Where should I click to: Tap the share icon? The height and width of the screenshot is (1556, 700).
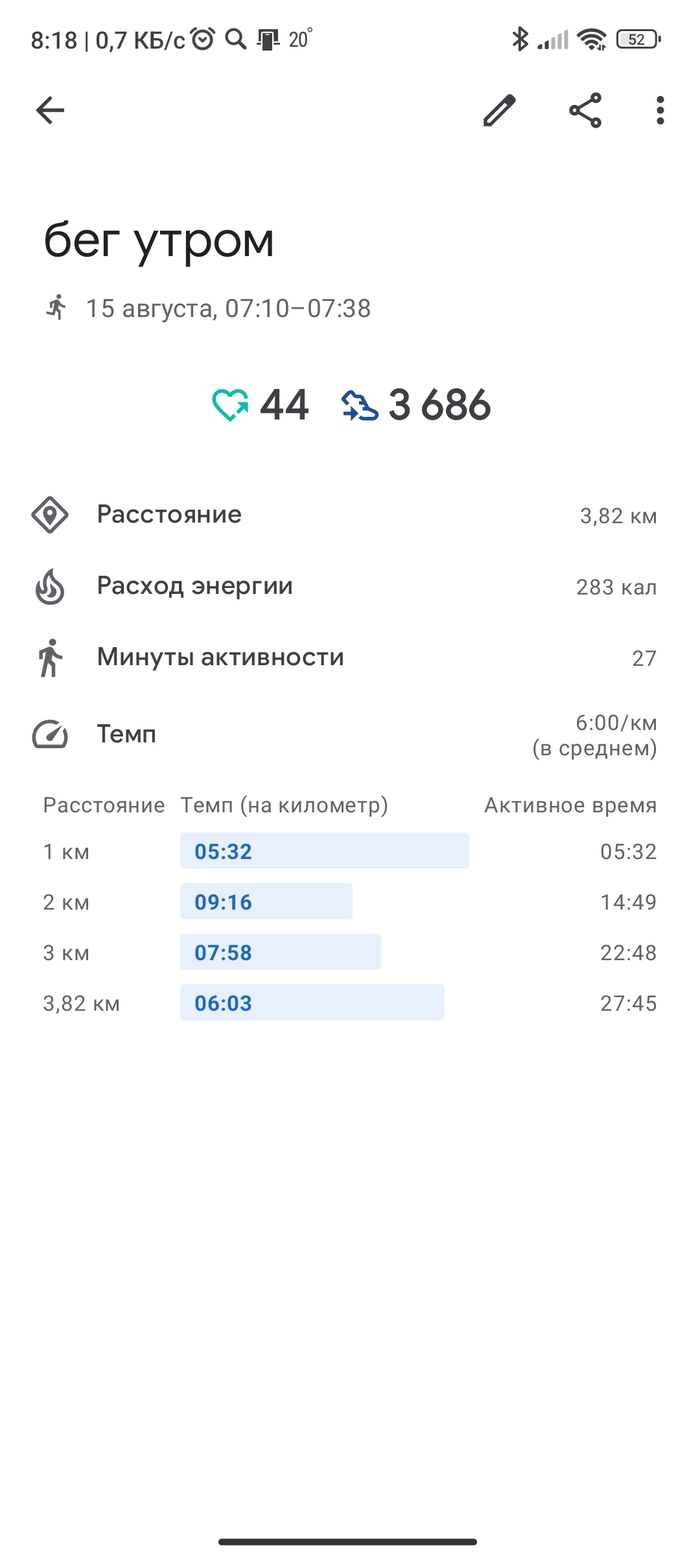[x=585, y=110]
